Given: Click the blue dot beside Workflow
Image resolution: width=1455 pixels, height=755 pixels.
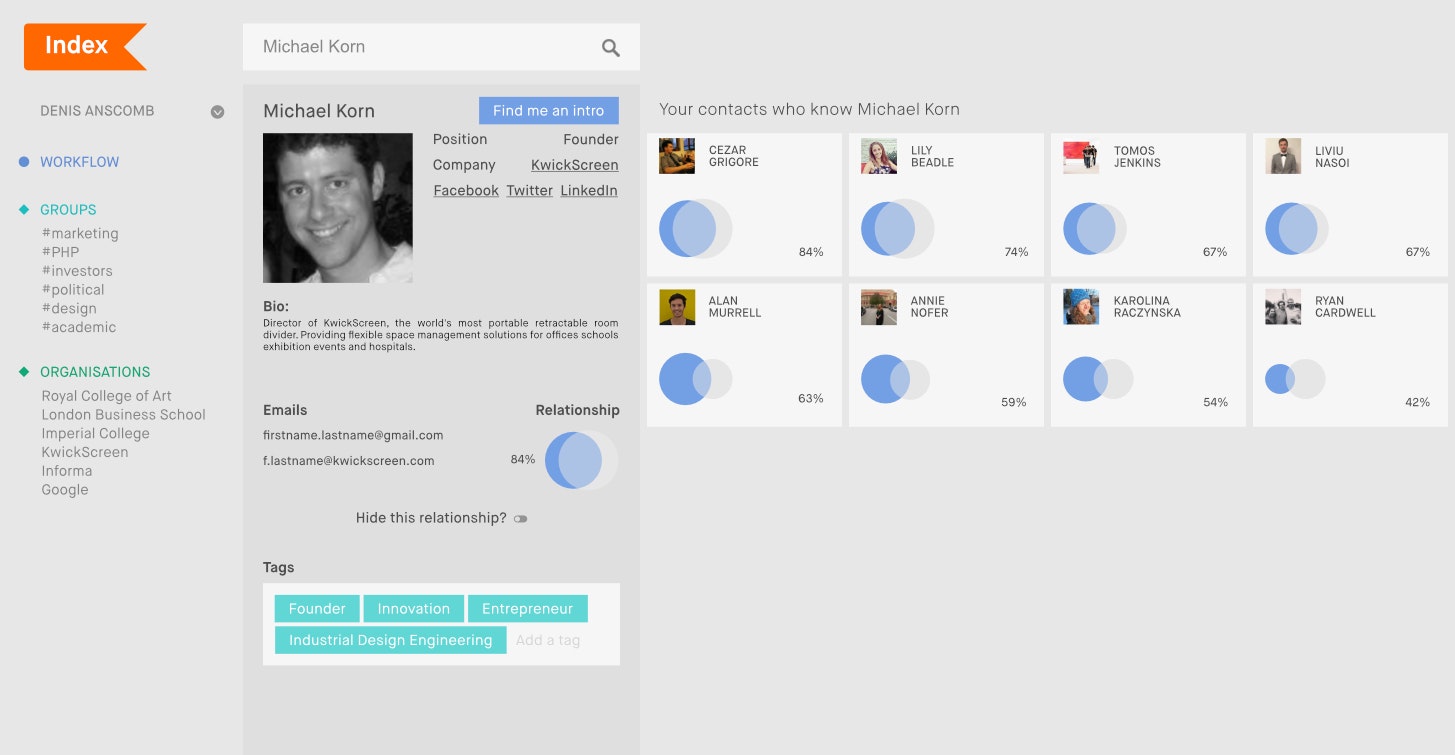Looking at the screenshot, I should [x=24, y=161].
